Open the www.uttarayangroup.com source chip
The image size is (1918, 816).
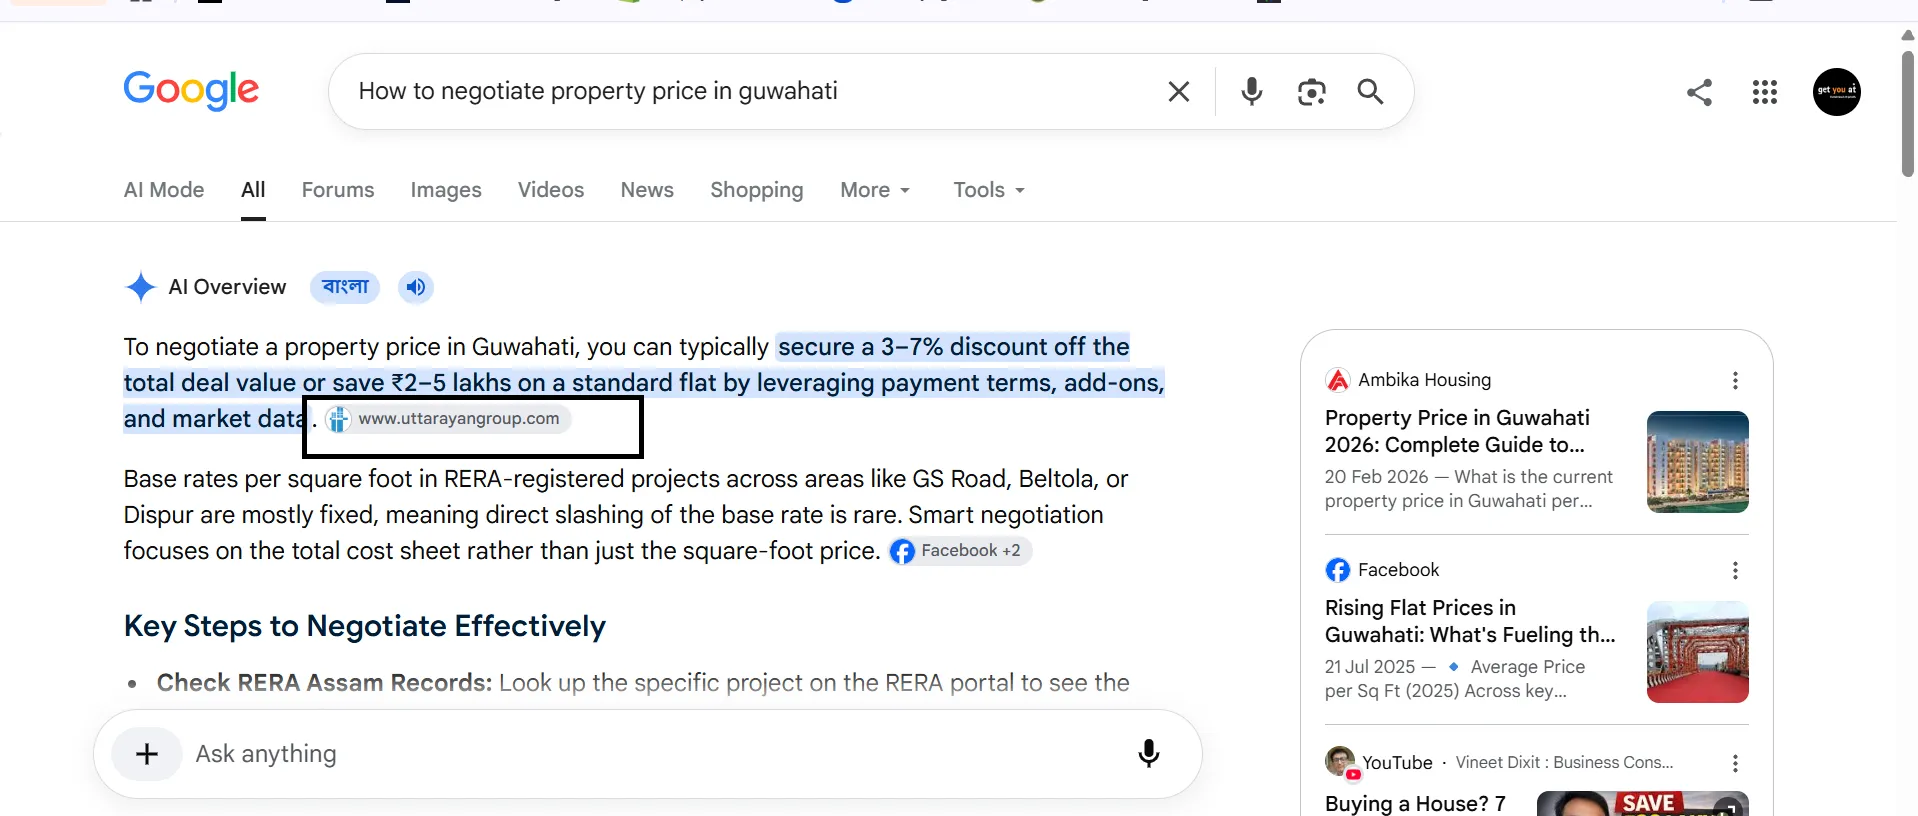pos(448,419)
